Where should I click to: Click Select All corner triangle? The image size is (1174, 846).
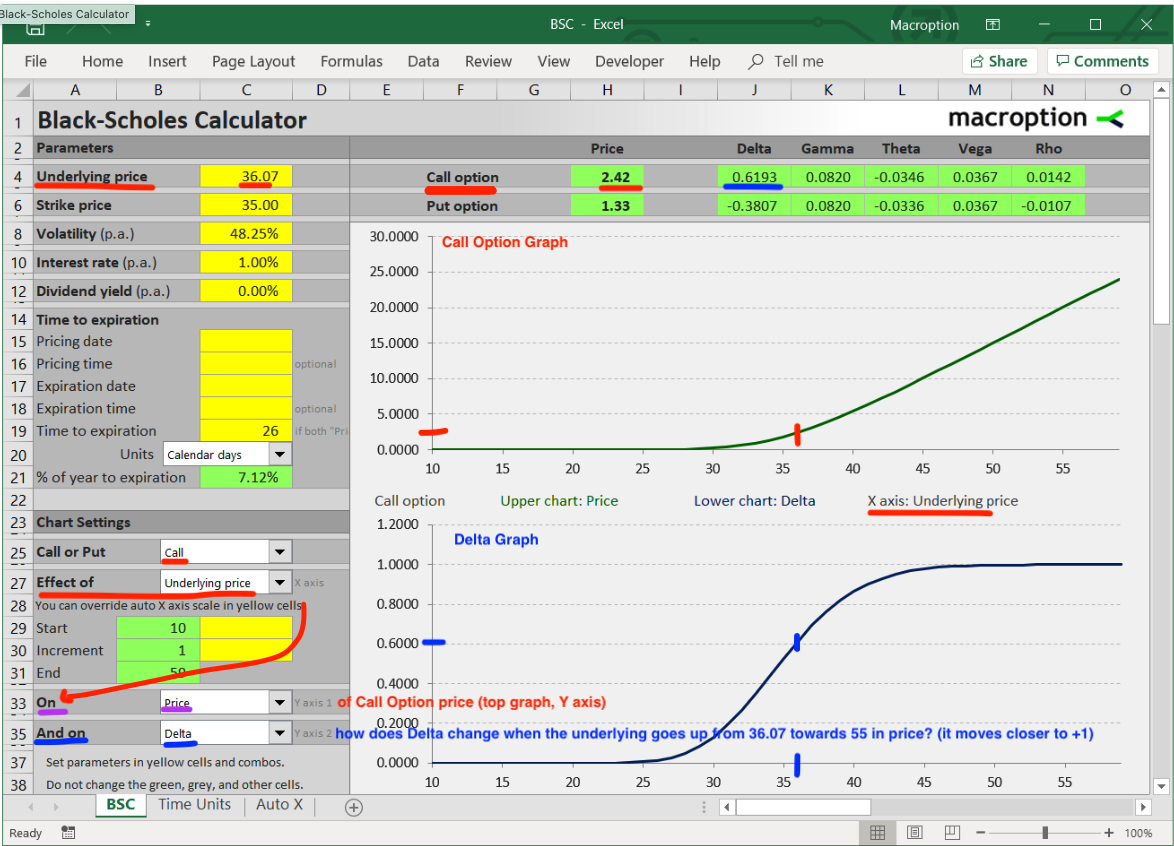pyautogui.click(x=22, y=91)
